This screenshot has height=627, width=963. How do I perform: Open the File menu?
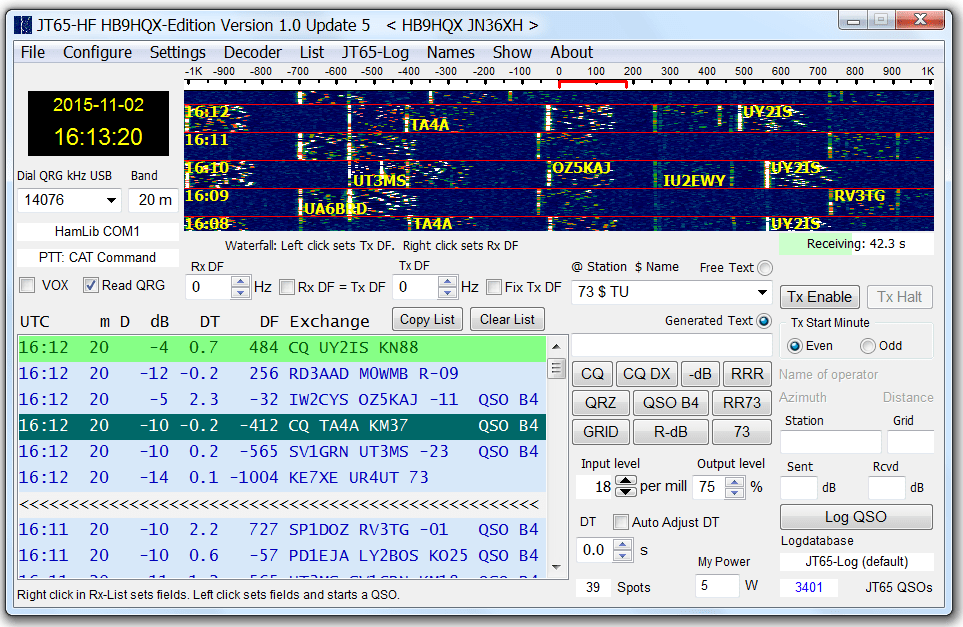pos(31,52)
